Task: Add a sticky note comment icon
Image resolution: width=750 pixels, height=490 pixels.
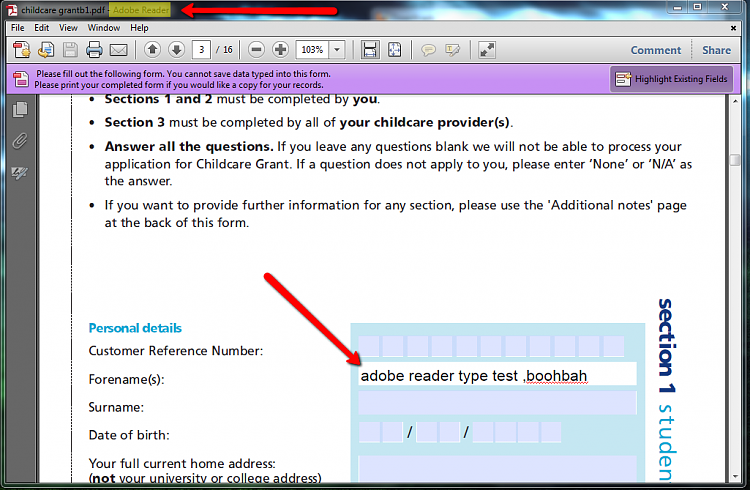Action: pyautogui.click(x=428, y=50)
